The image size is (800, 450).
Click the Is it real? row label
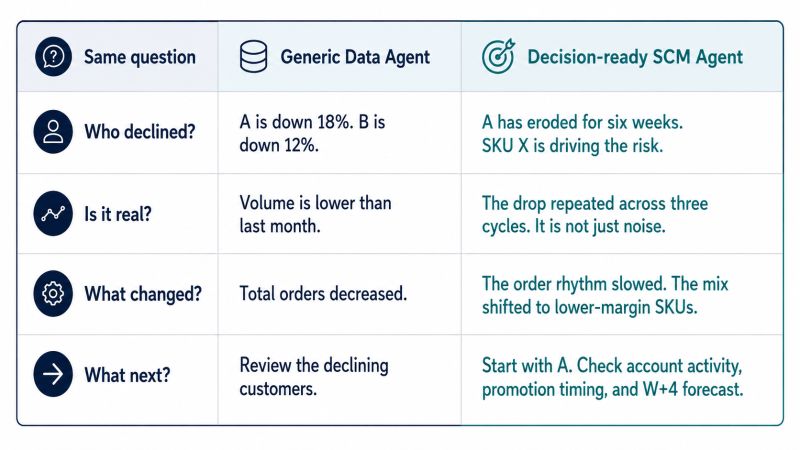click(118, 214)
